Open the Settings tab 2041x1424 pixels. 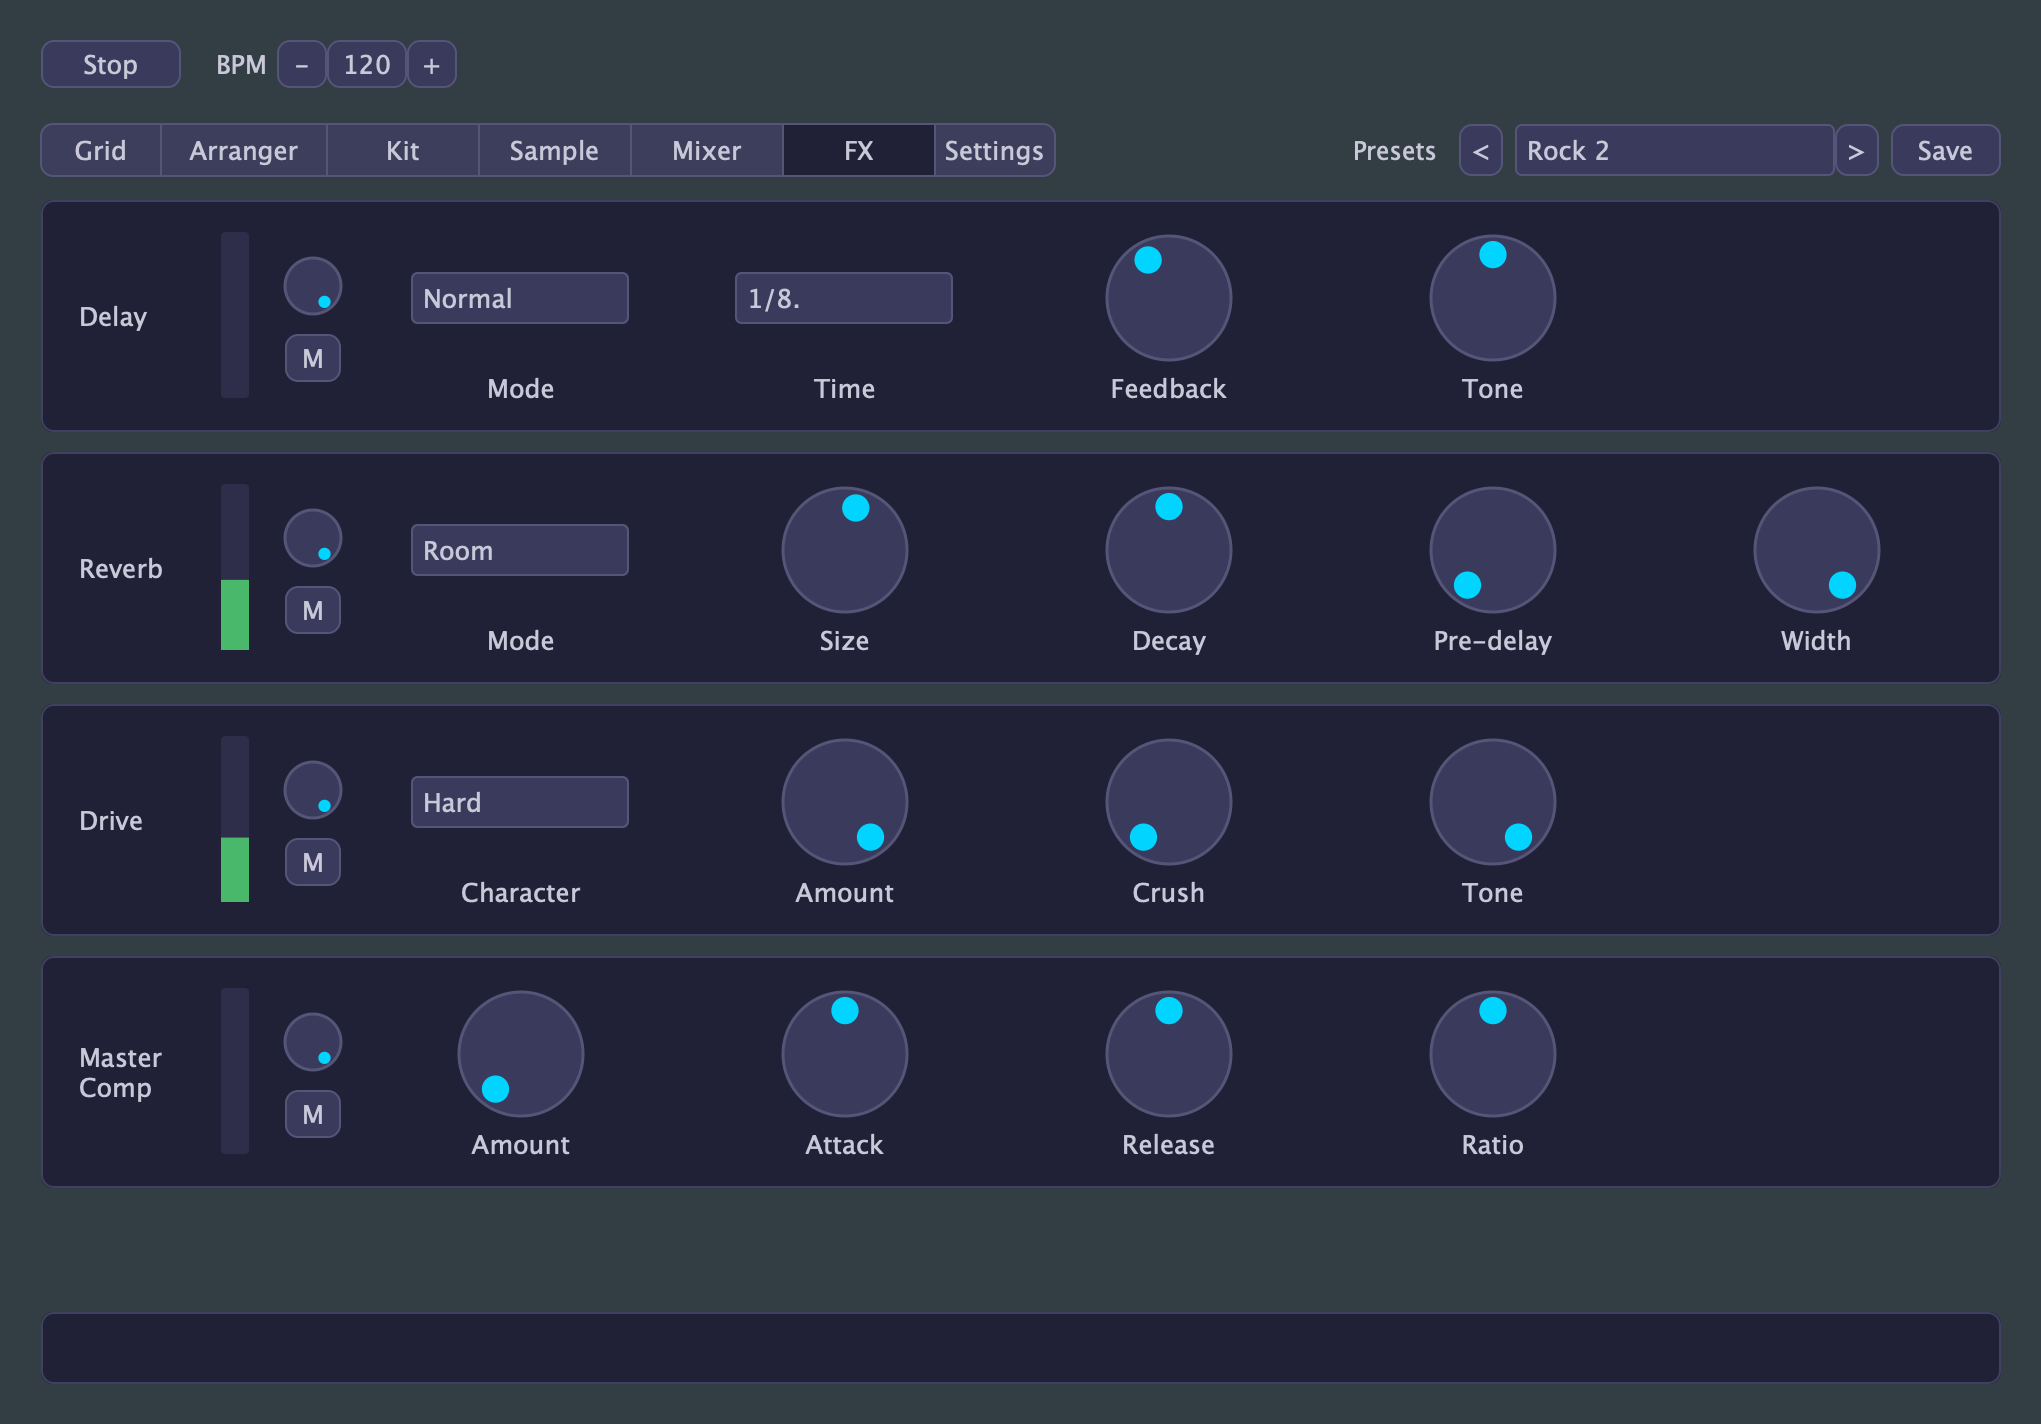click(995, 151)
